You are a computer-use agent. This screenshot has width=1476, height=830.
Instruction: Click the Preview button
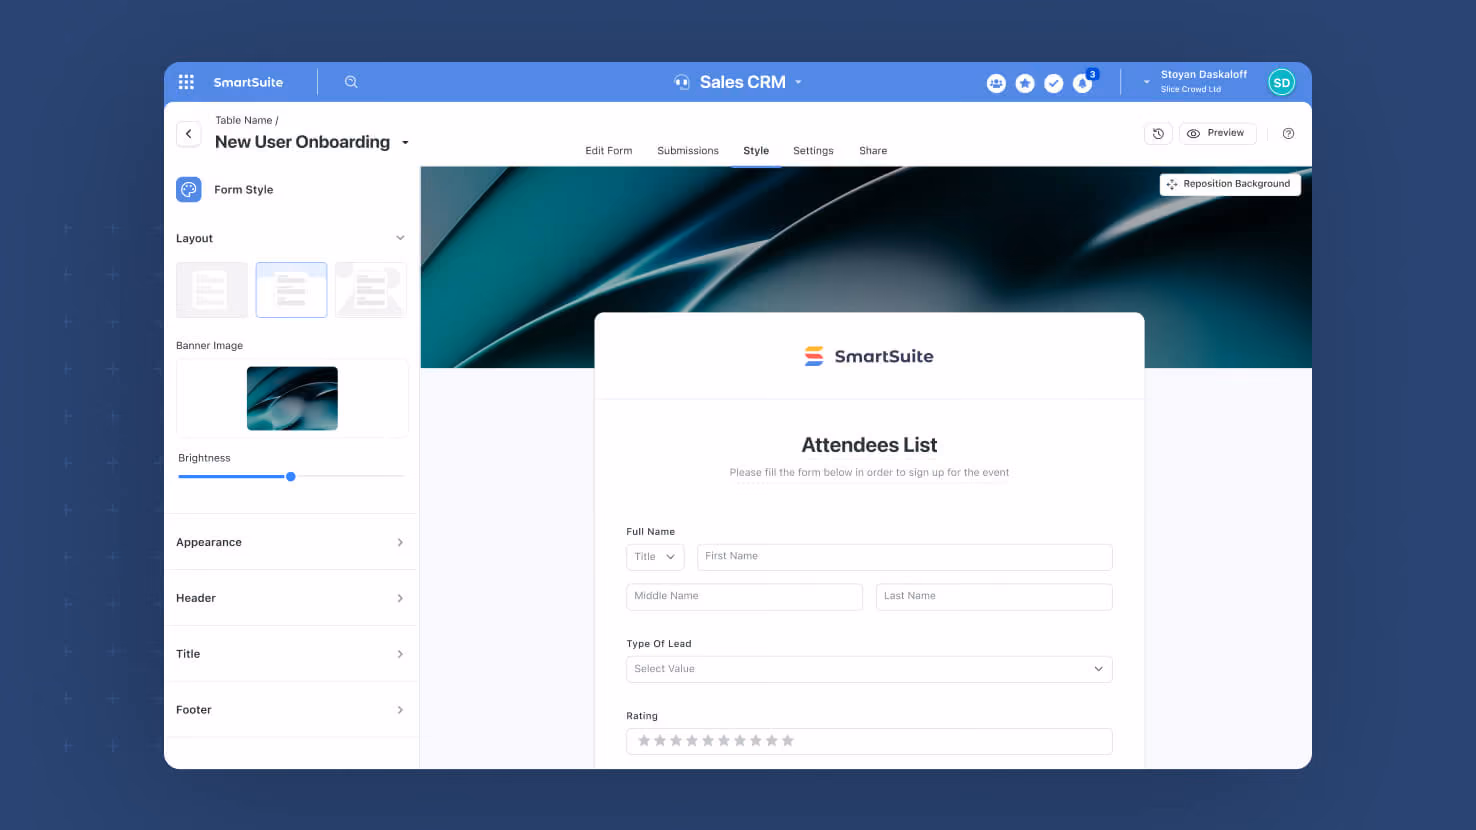1217,133
